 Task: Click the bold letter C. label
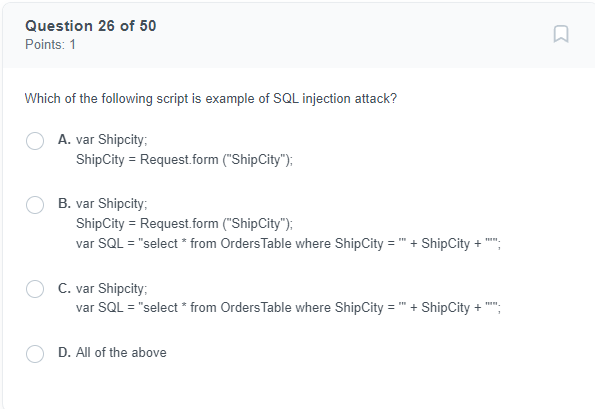point(64,288)
